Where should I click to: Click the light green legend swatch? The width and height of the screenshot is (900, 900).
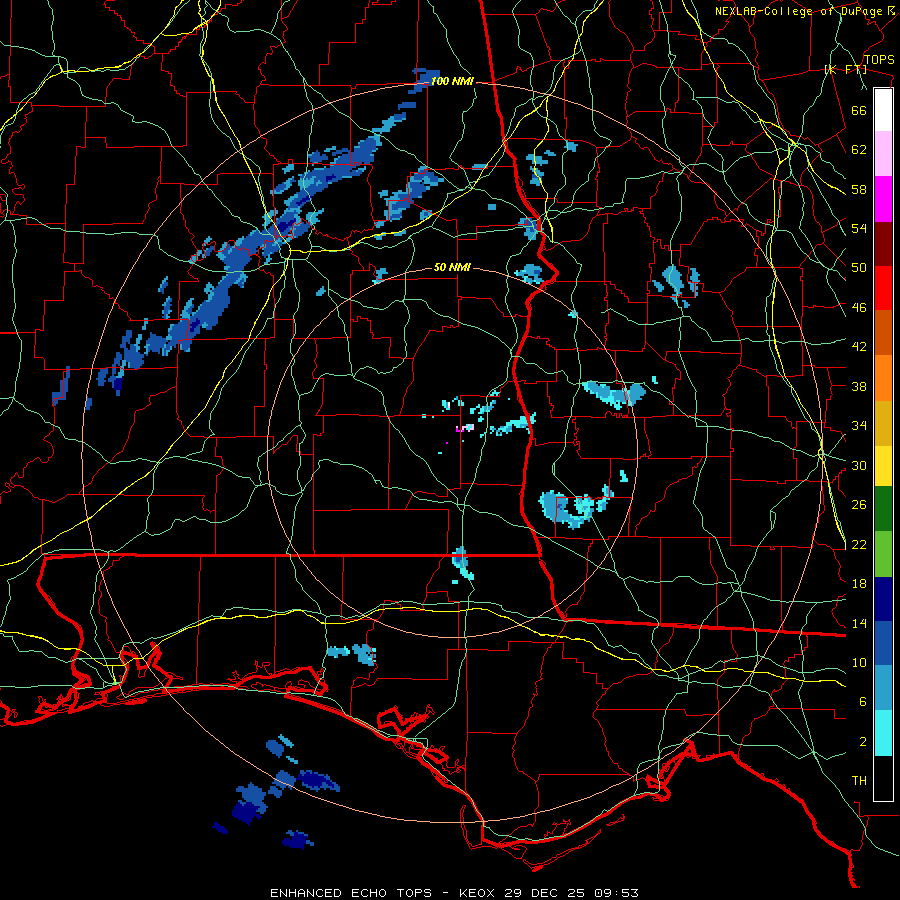pos(883,554)
